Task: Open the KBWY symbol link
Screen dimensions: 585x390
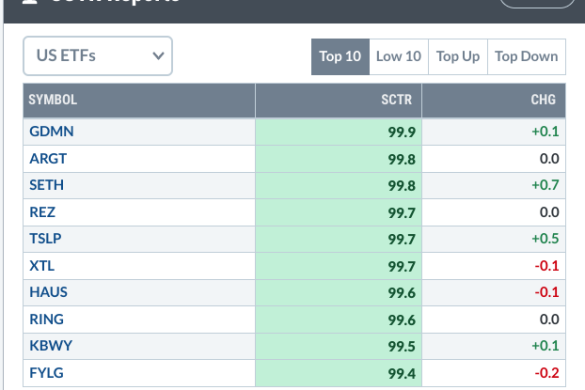Action: [x=51, y=346]
